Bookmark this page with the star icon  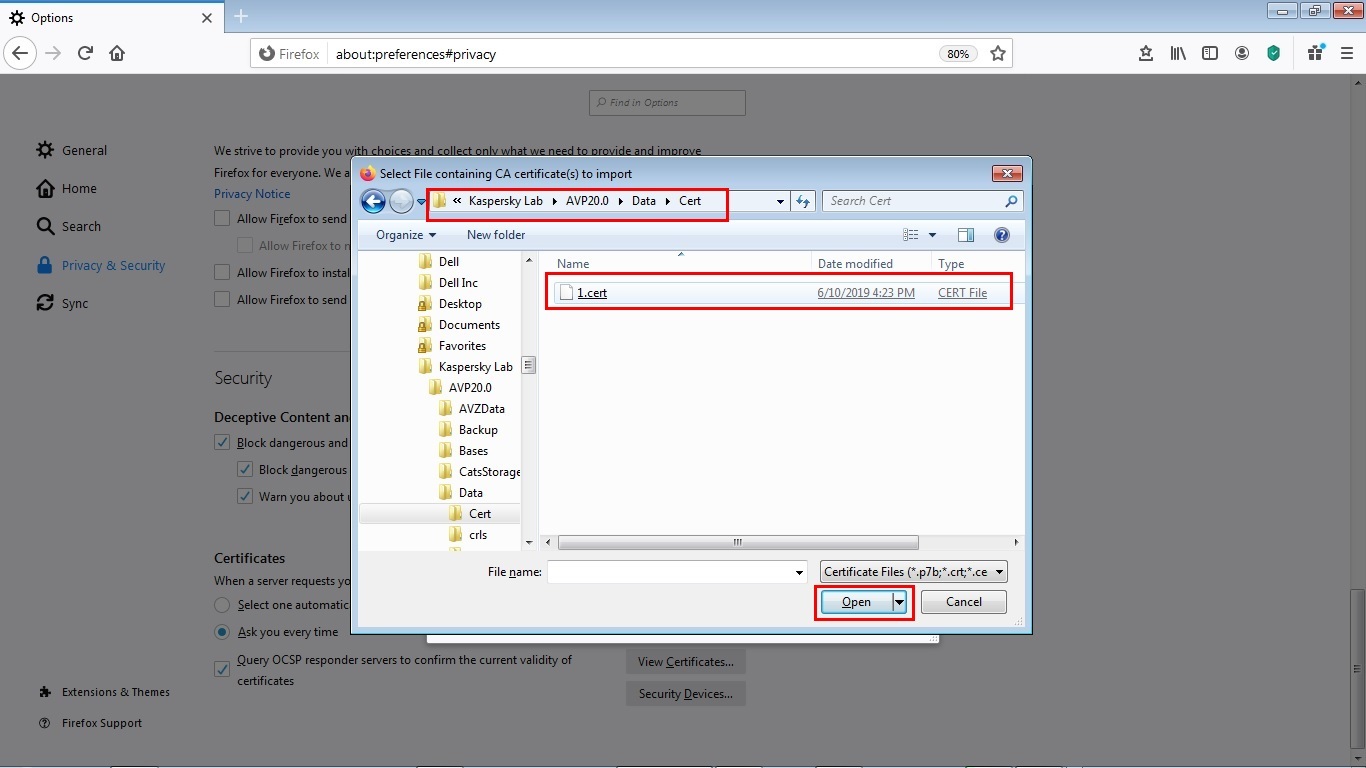(x=997, y=54)
